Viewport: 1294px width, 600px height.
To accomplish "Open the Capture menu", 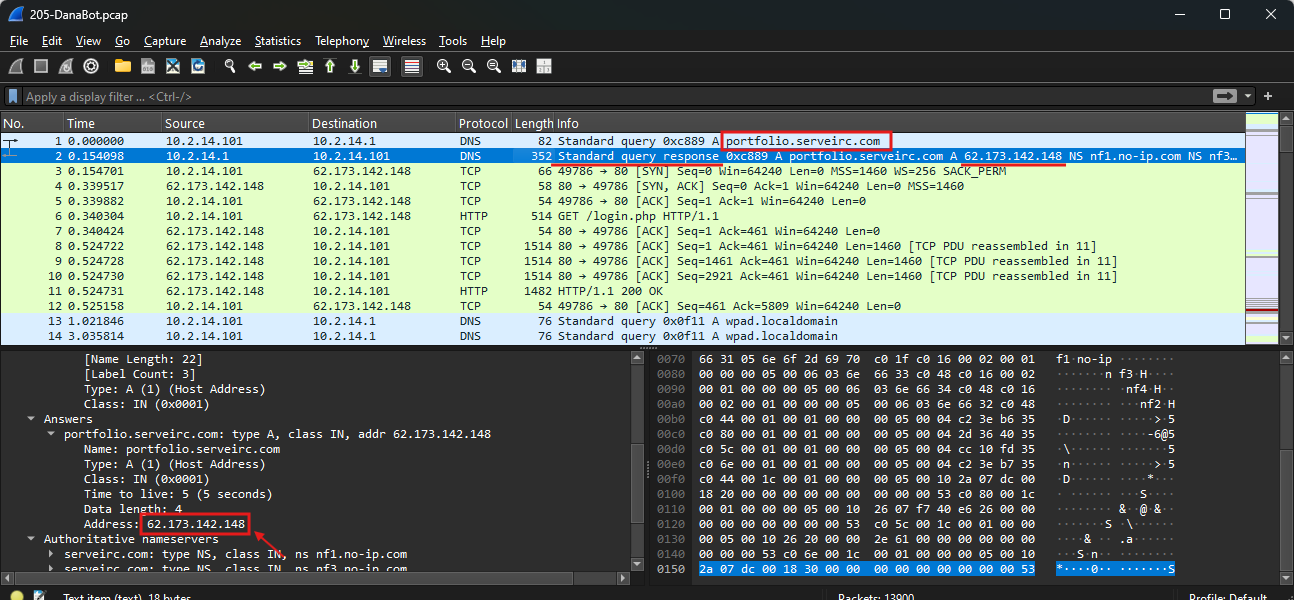I will click(165, 41).
